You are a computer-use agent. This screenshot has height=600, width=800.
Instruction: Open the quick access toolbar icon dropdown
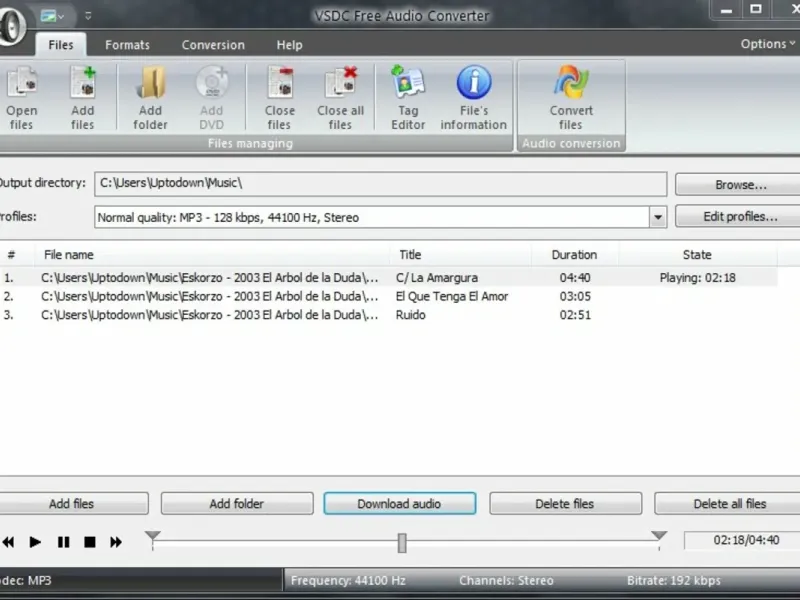(x=53, y=16)
